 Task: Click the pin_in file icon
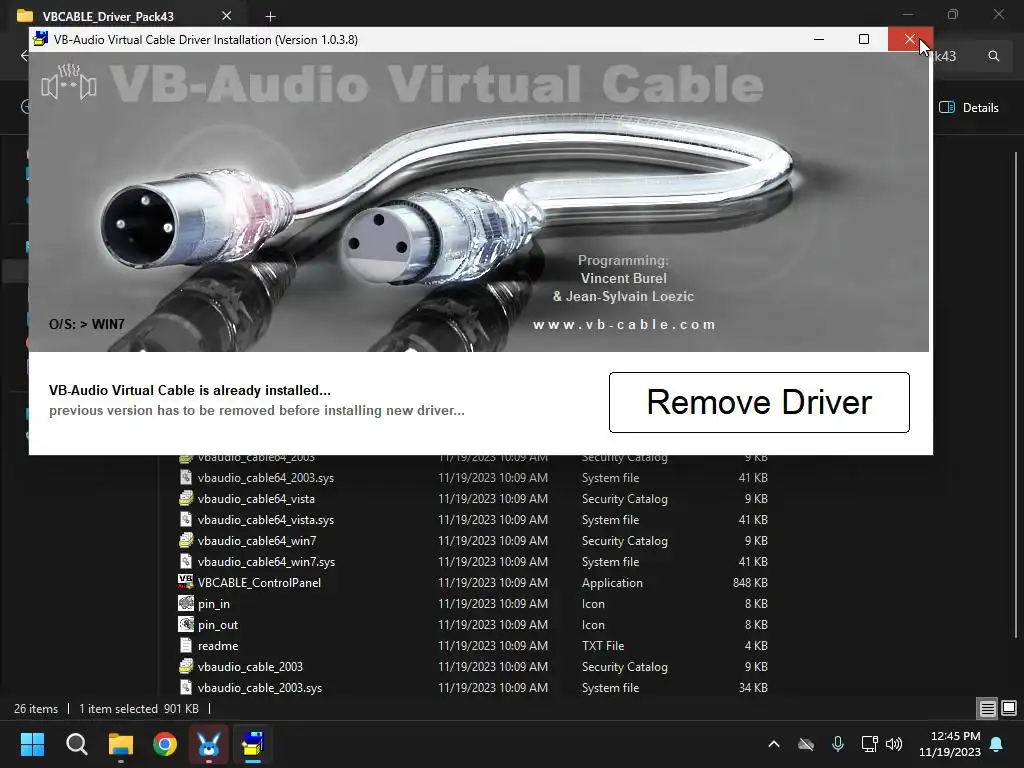click(185, 603)
